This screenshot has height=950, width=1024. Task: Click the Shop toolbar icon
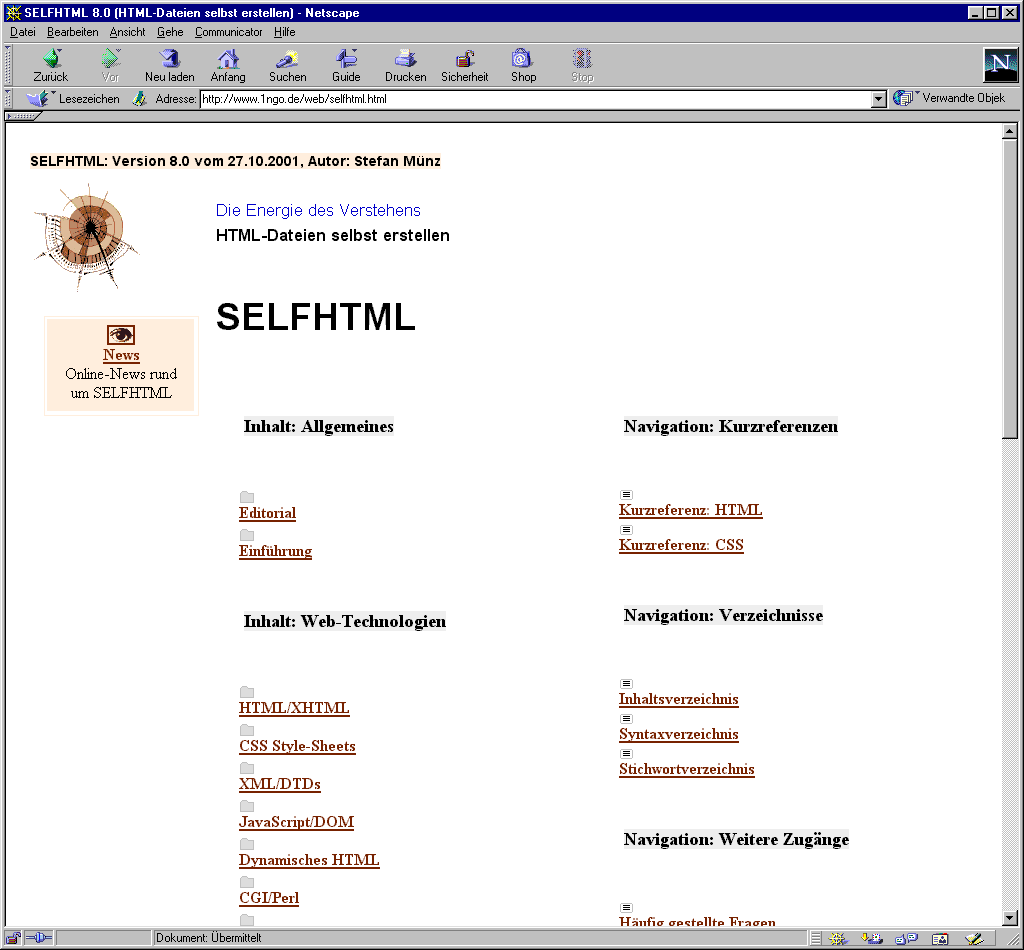523,60
